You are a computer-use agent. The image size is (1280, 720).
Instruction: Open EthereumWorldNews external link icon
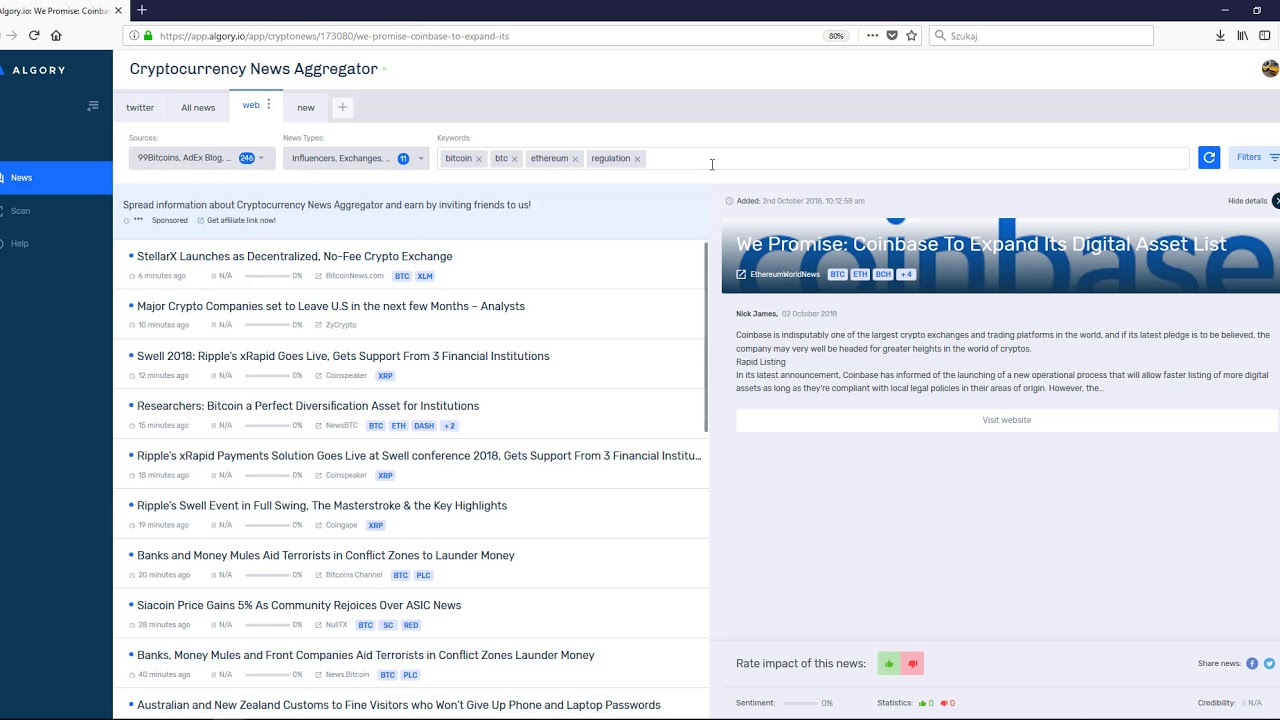[x=741, y=274]
